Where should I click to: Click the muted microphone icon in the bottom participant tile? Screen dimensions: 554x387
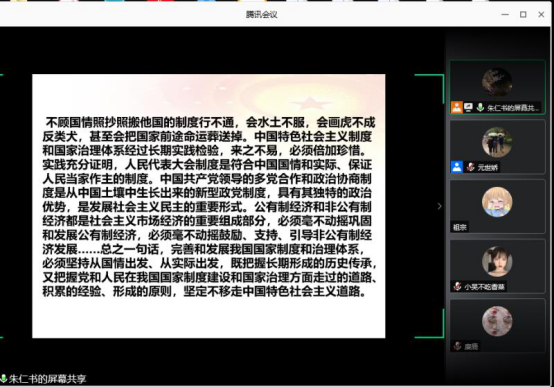pos(458,346)
